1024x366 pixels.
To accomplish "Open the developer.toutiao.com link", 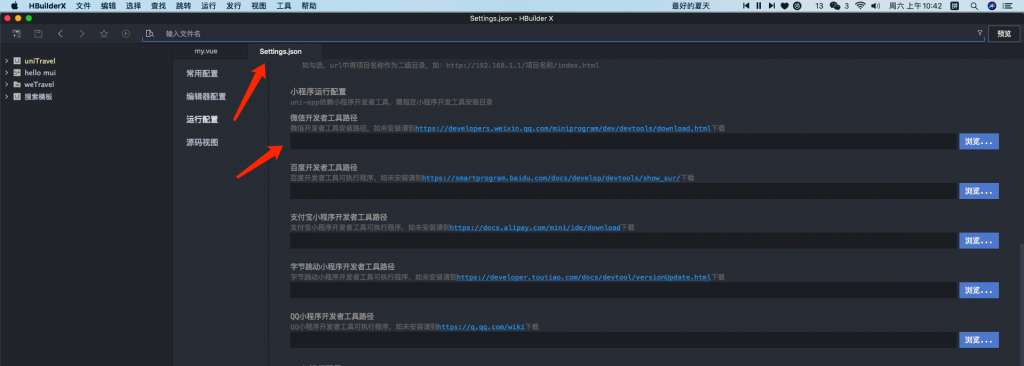I will (583, 277).
